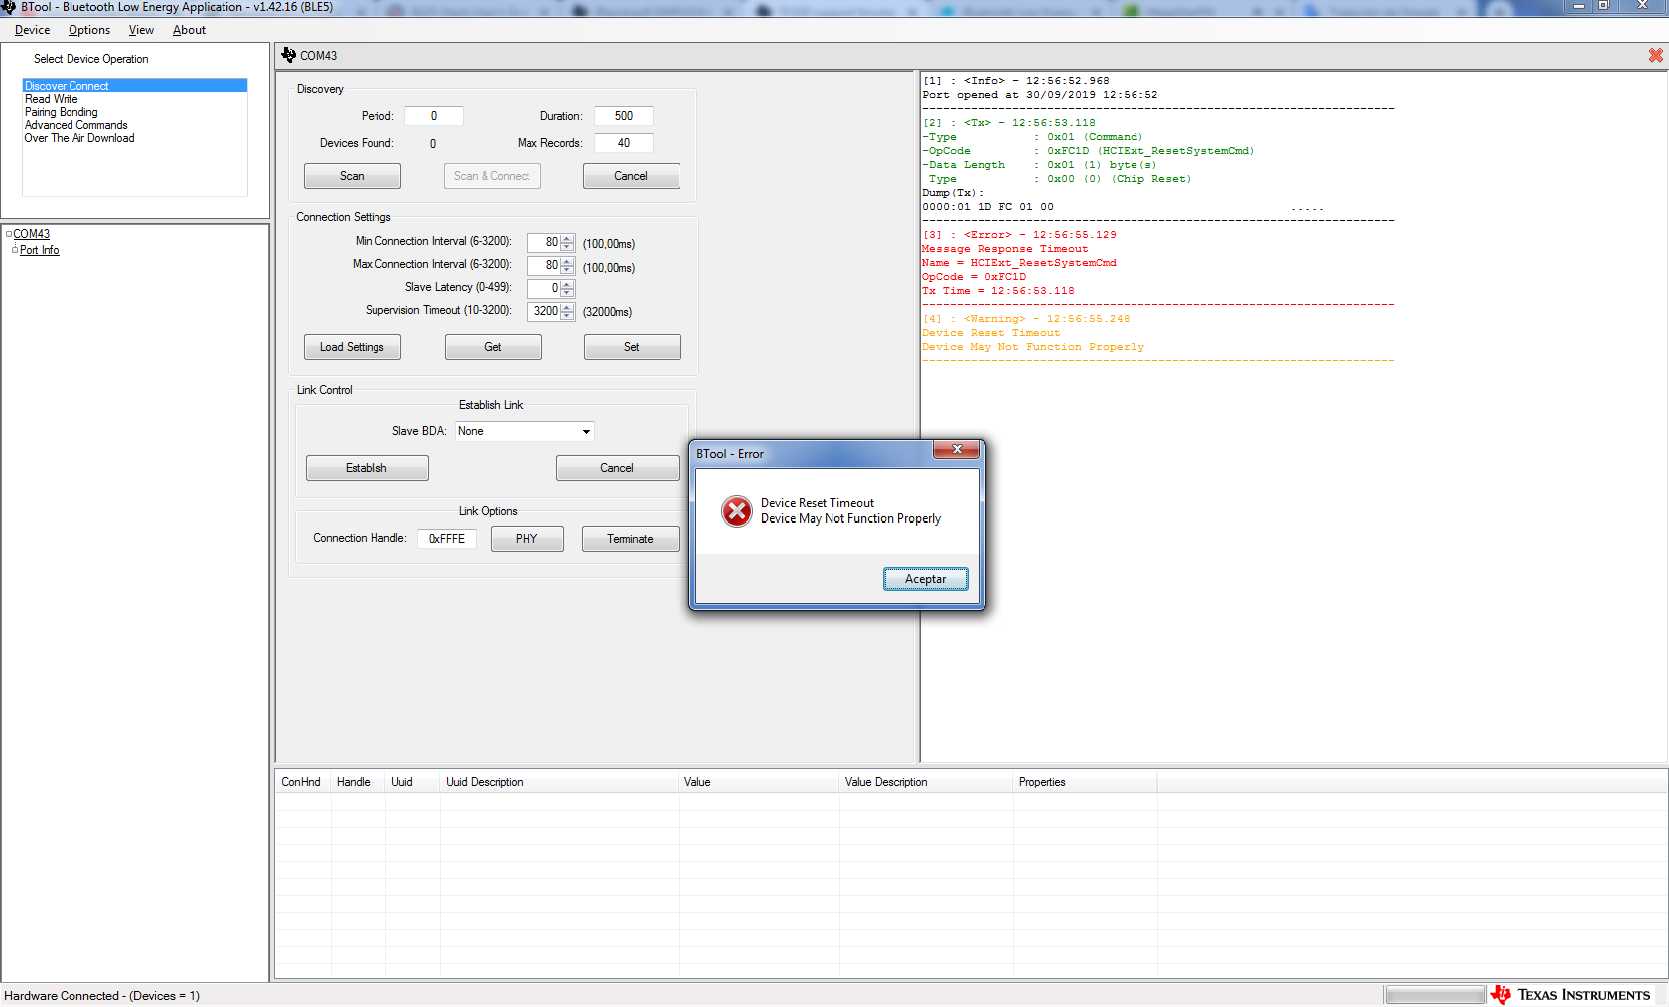1669x1007 pixels.
Task: Click the up arrow on Supervision Timeout
Action: point(568,307)
